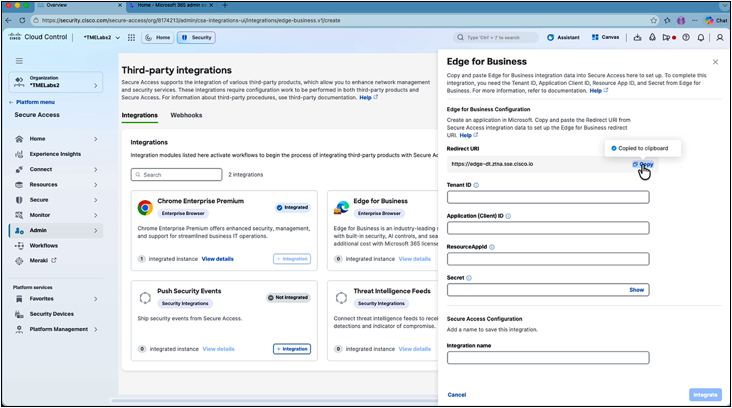Click the notifications bell icon
The width and height of the screenshot is (732, 408).
701,37
